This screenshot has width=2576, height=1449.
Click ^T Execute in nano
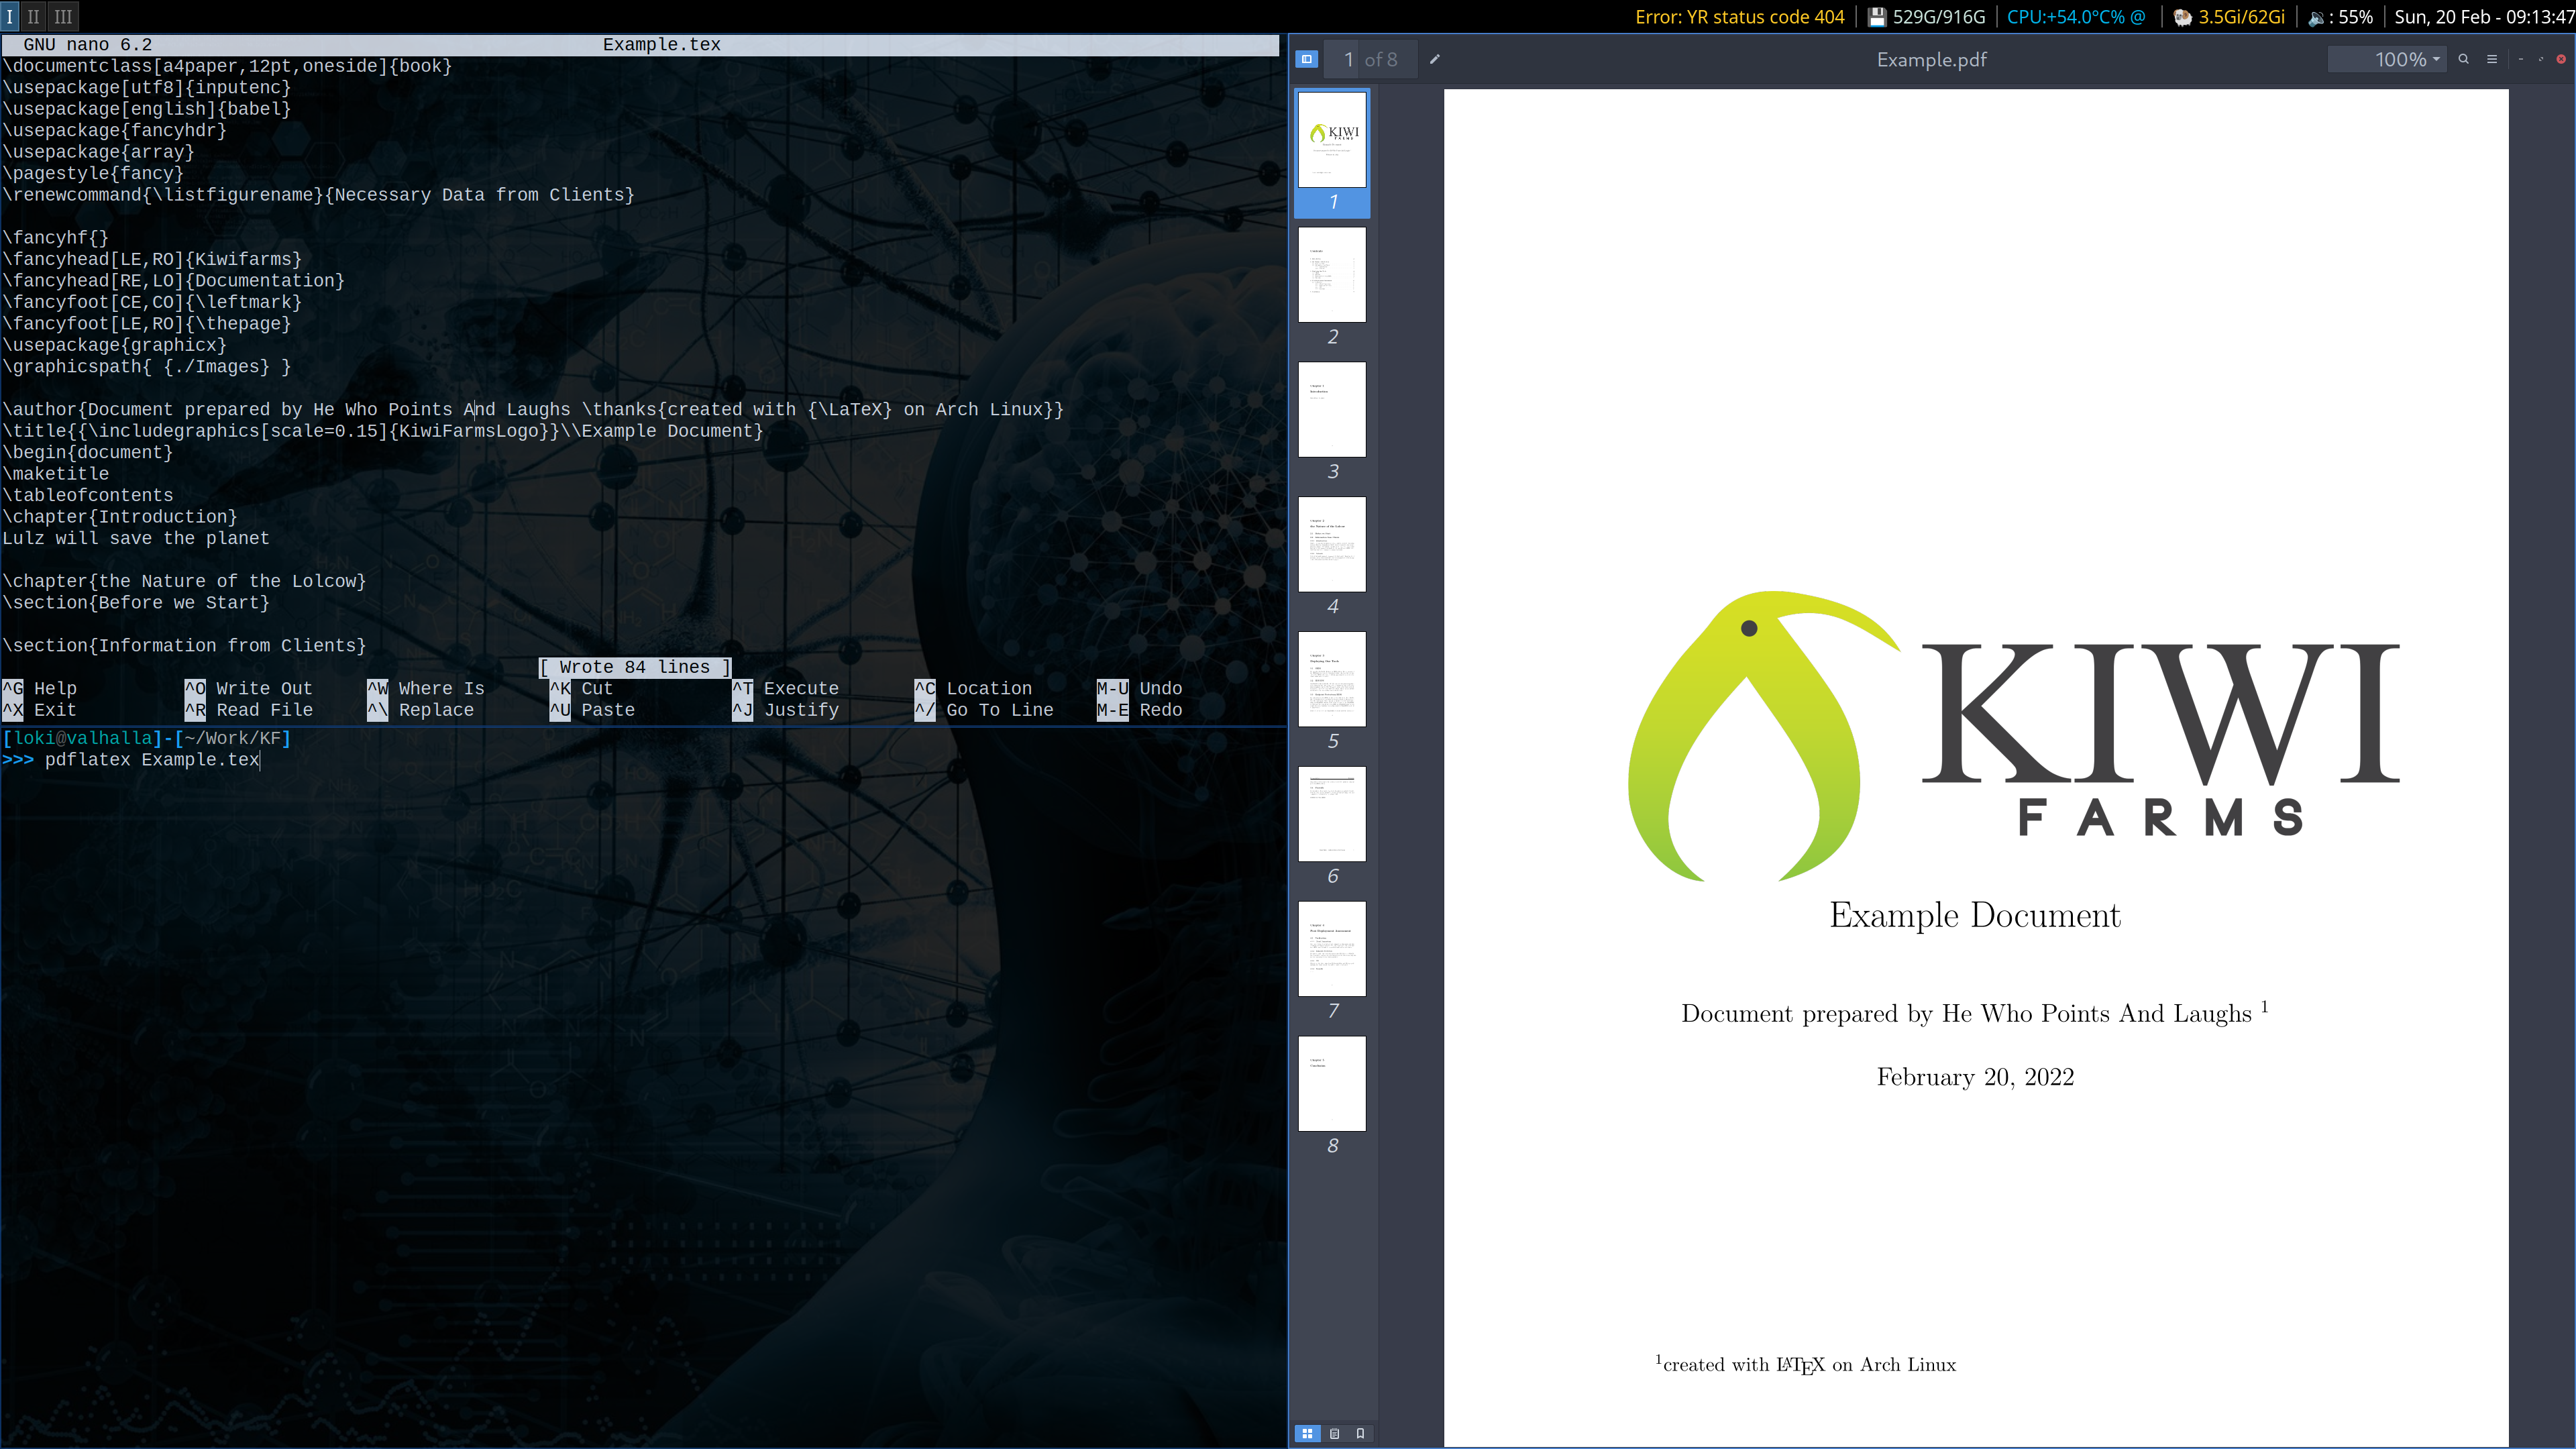tap(786, 688)
